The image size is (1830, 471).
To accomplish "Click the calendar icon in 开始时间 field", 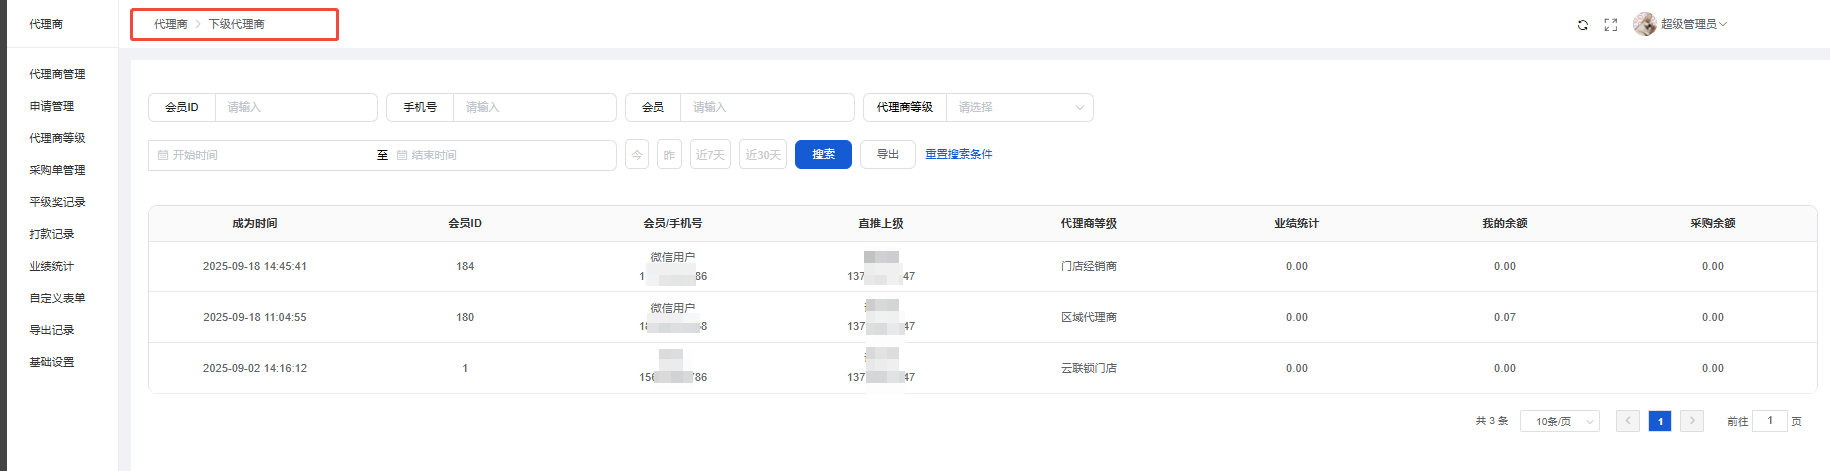I will tap(163, 155).
